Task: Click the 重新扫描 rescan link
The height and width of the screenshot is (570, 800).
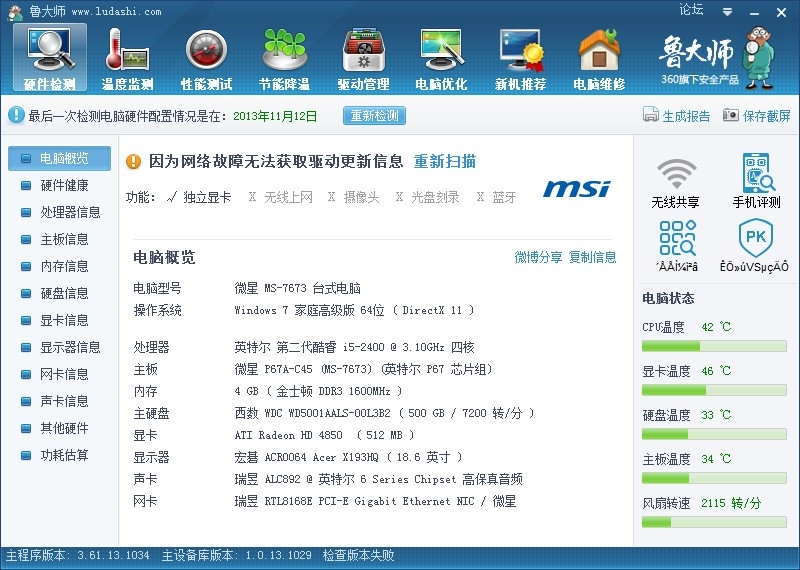Action: (x=444, y=162)
